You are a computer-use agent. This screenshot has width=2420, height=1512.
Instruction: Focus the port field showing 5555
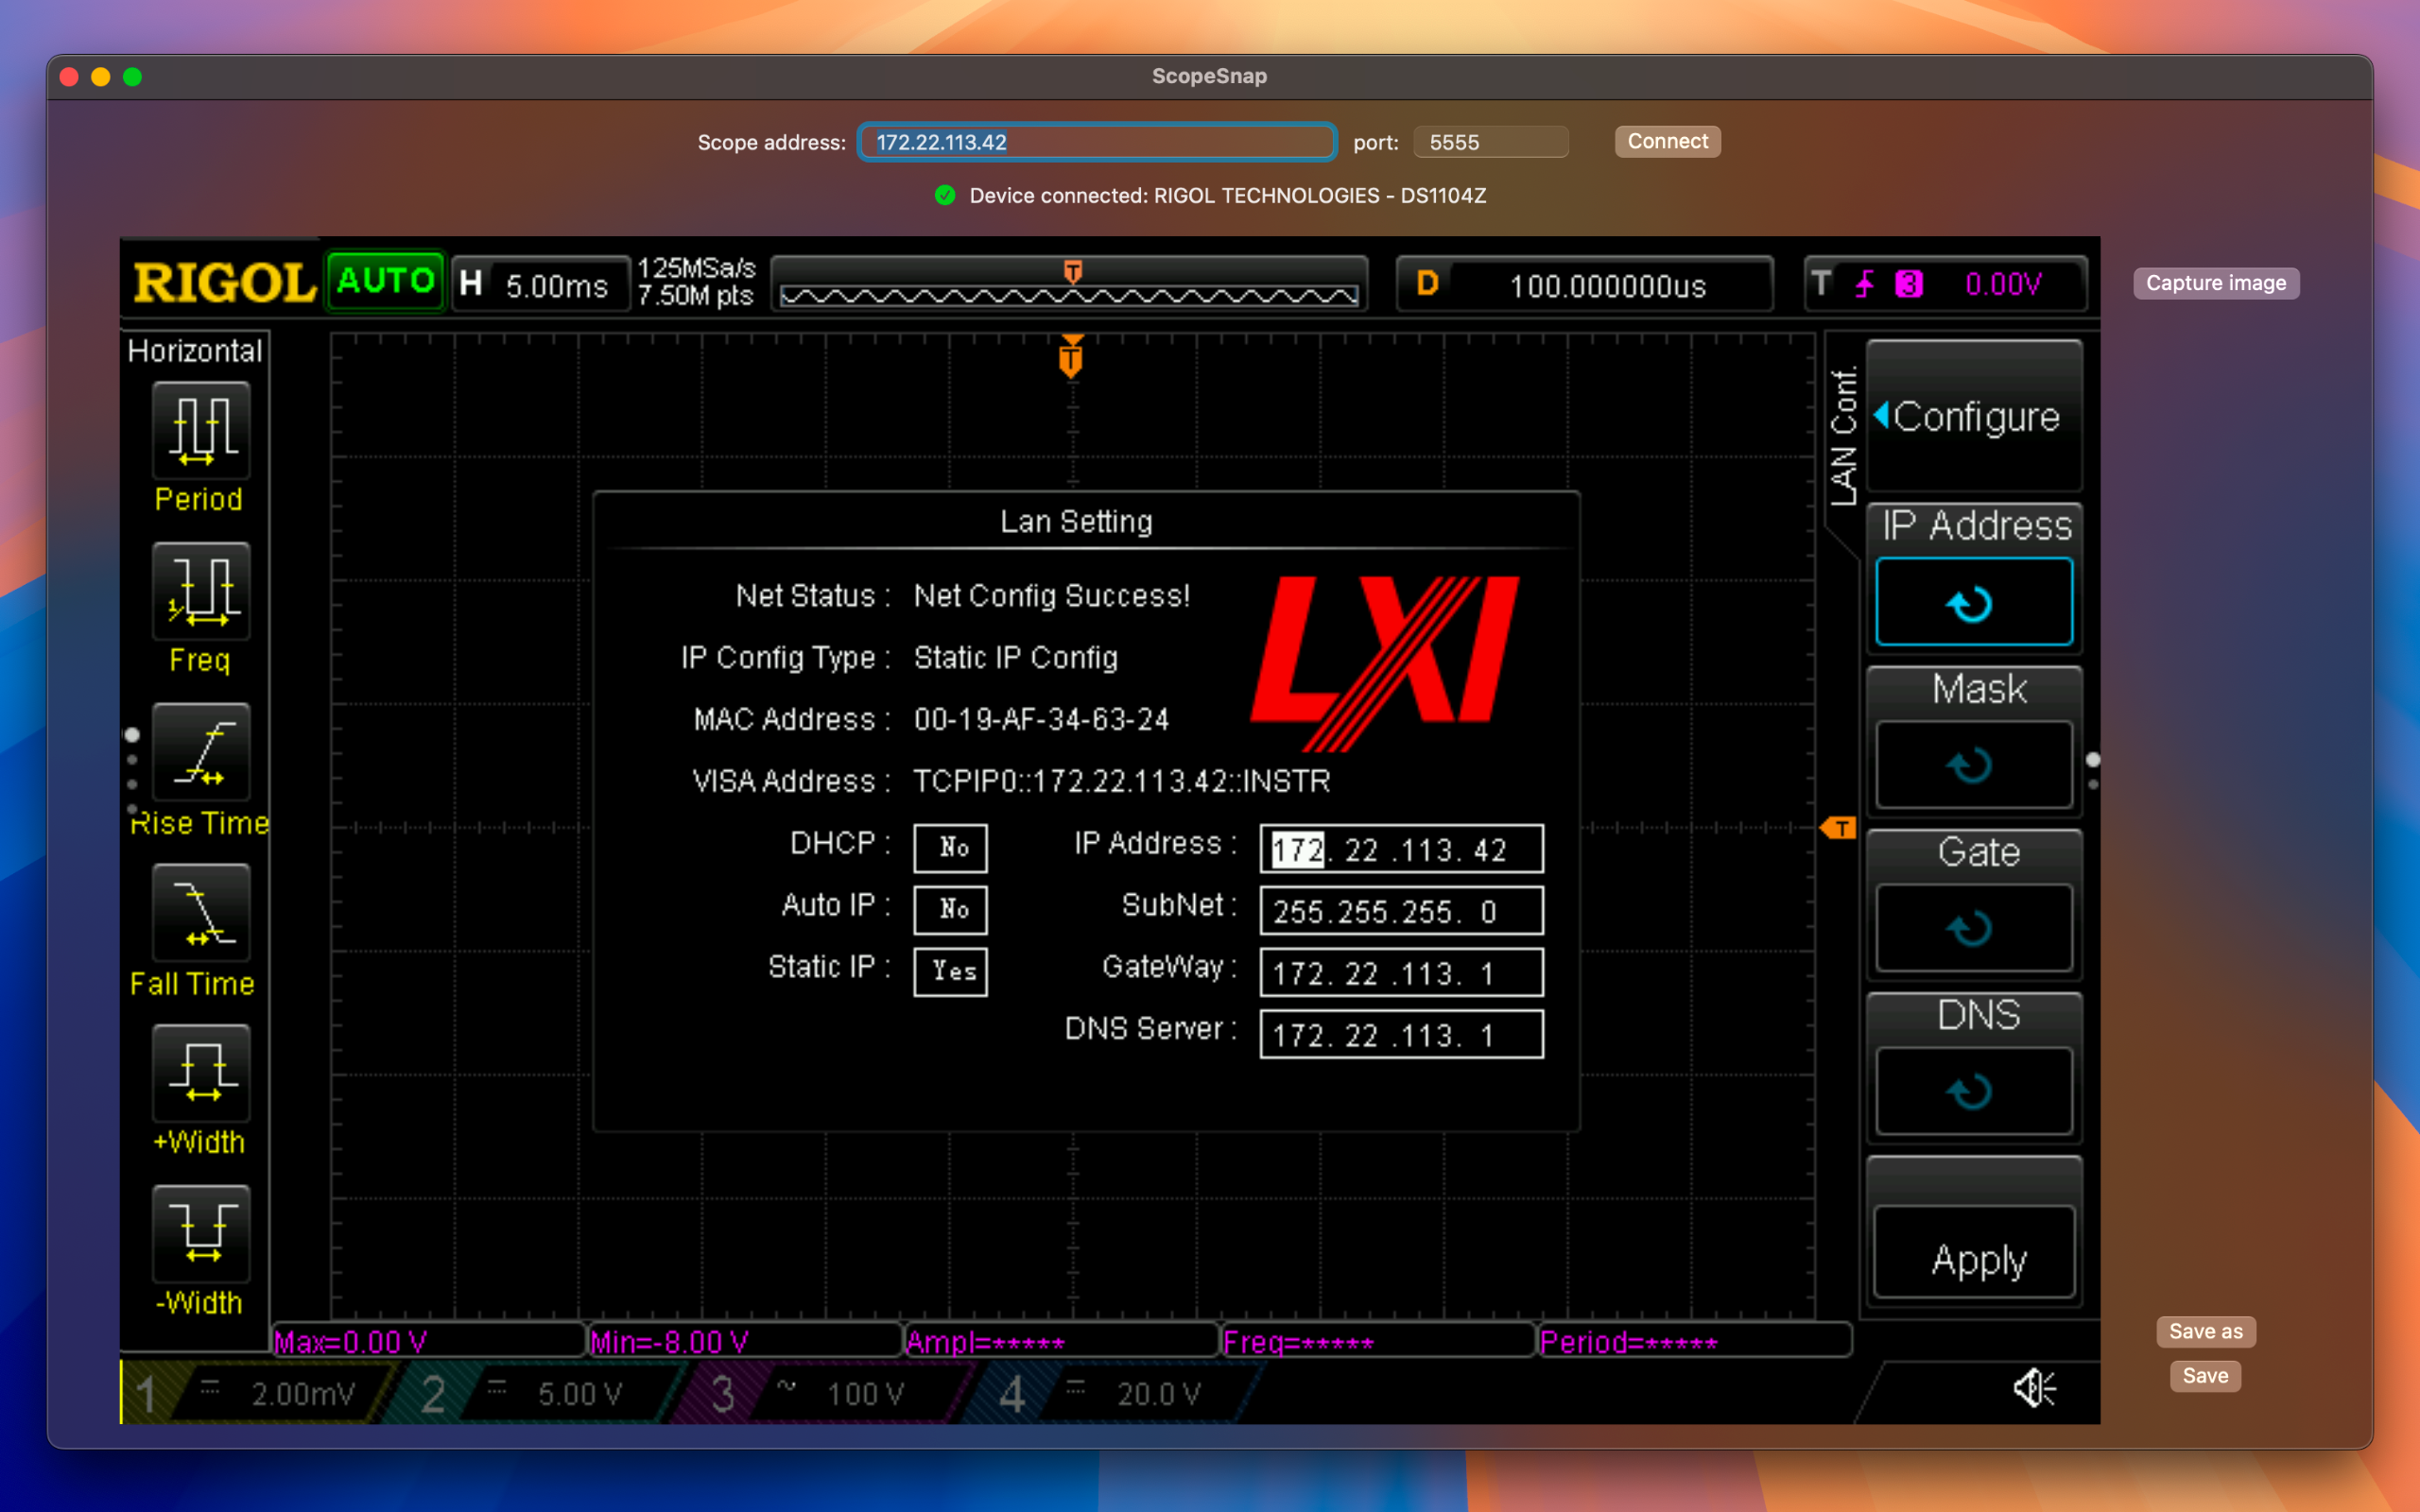(1490, 142)
